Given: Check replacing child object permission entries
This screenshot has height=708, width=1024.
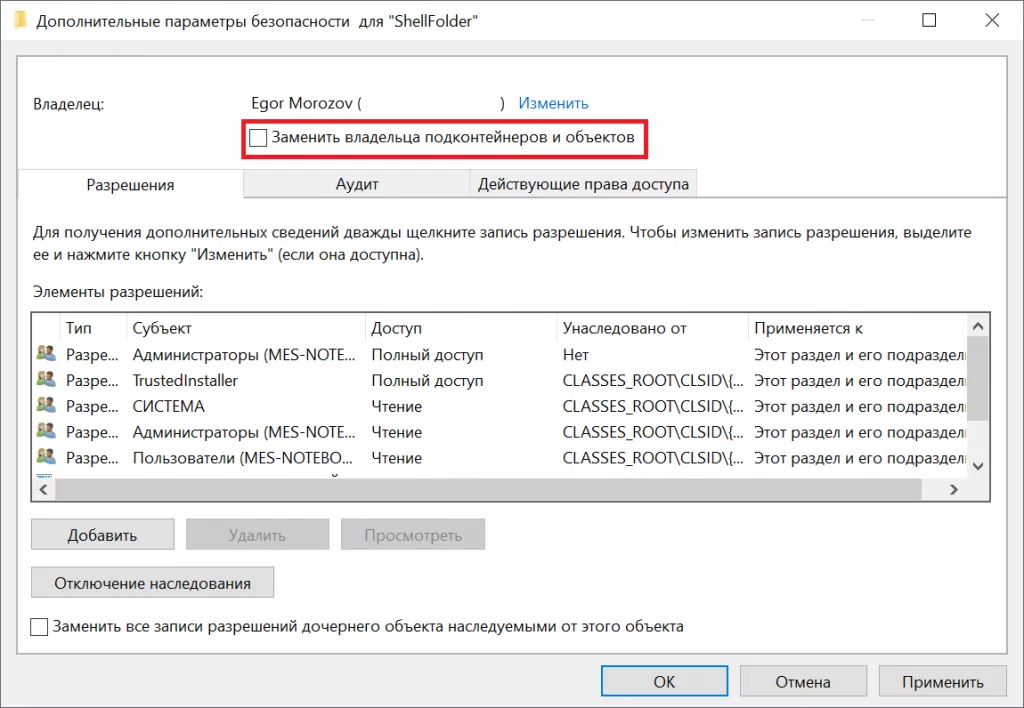Looking at the screenshot, I should click(39, 627).
